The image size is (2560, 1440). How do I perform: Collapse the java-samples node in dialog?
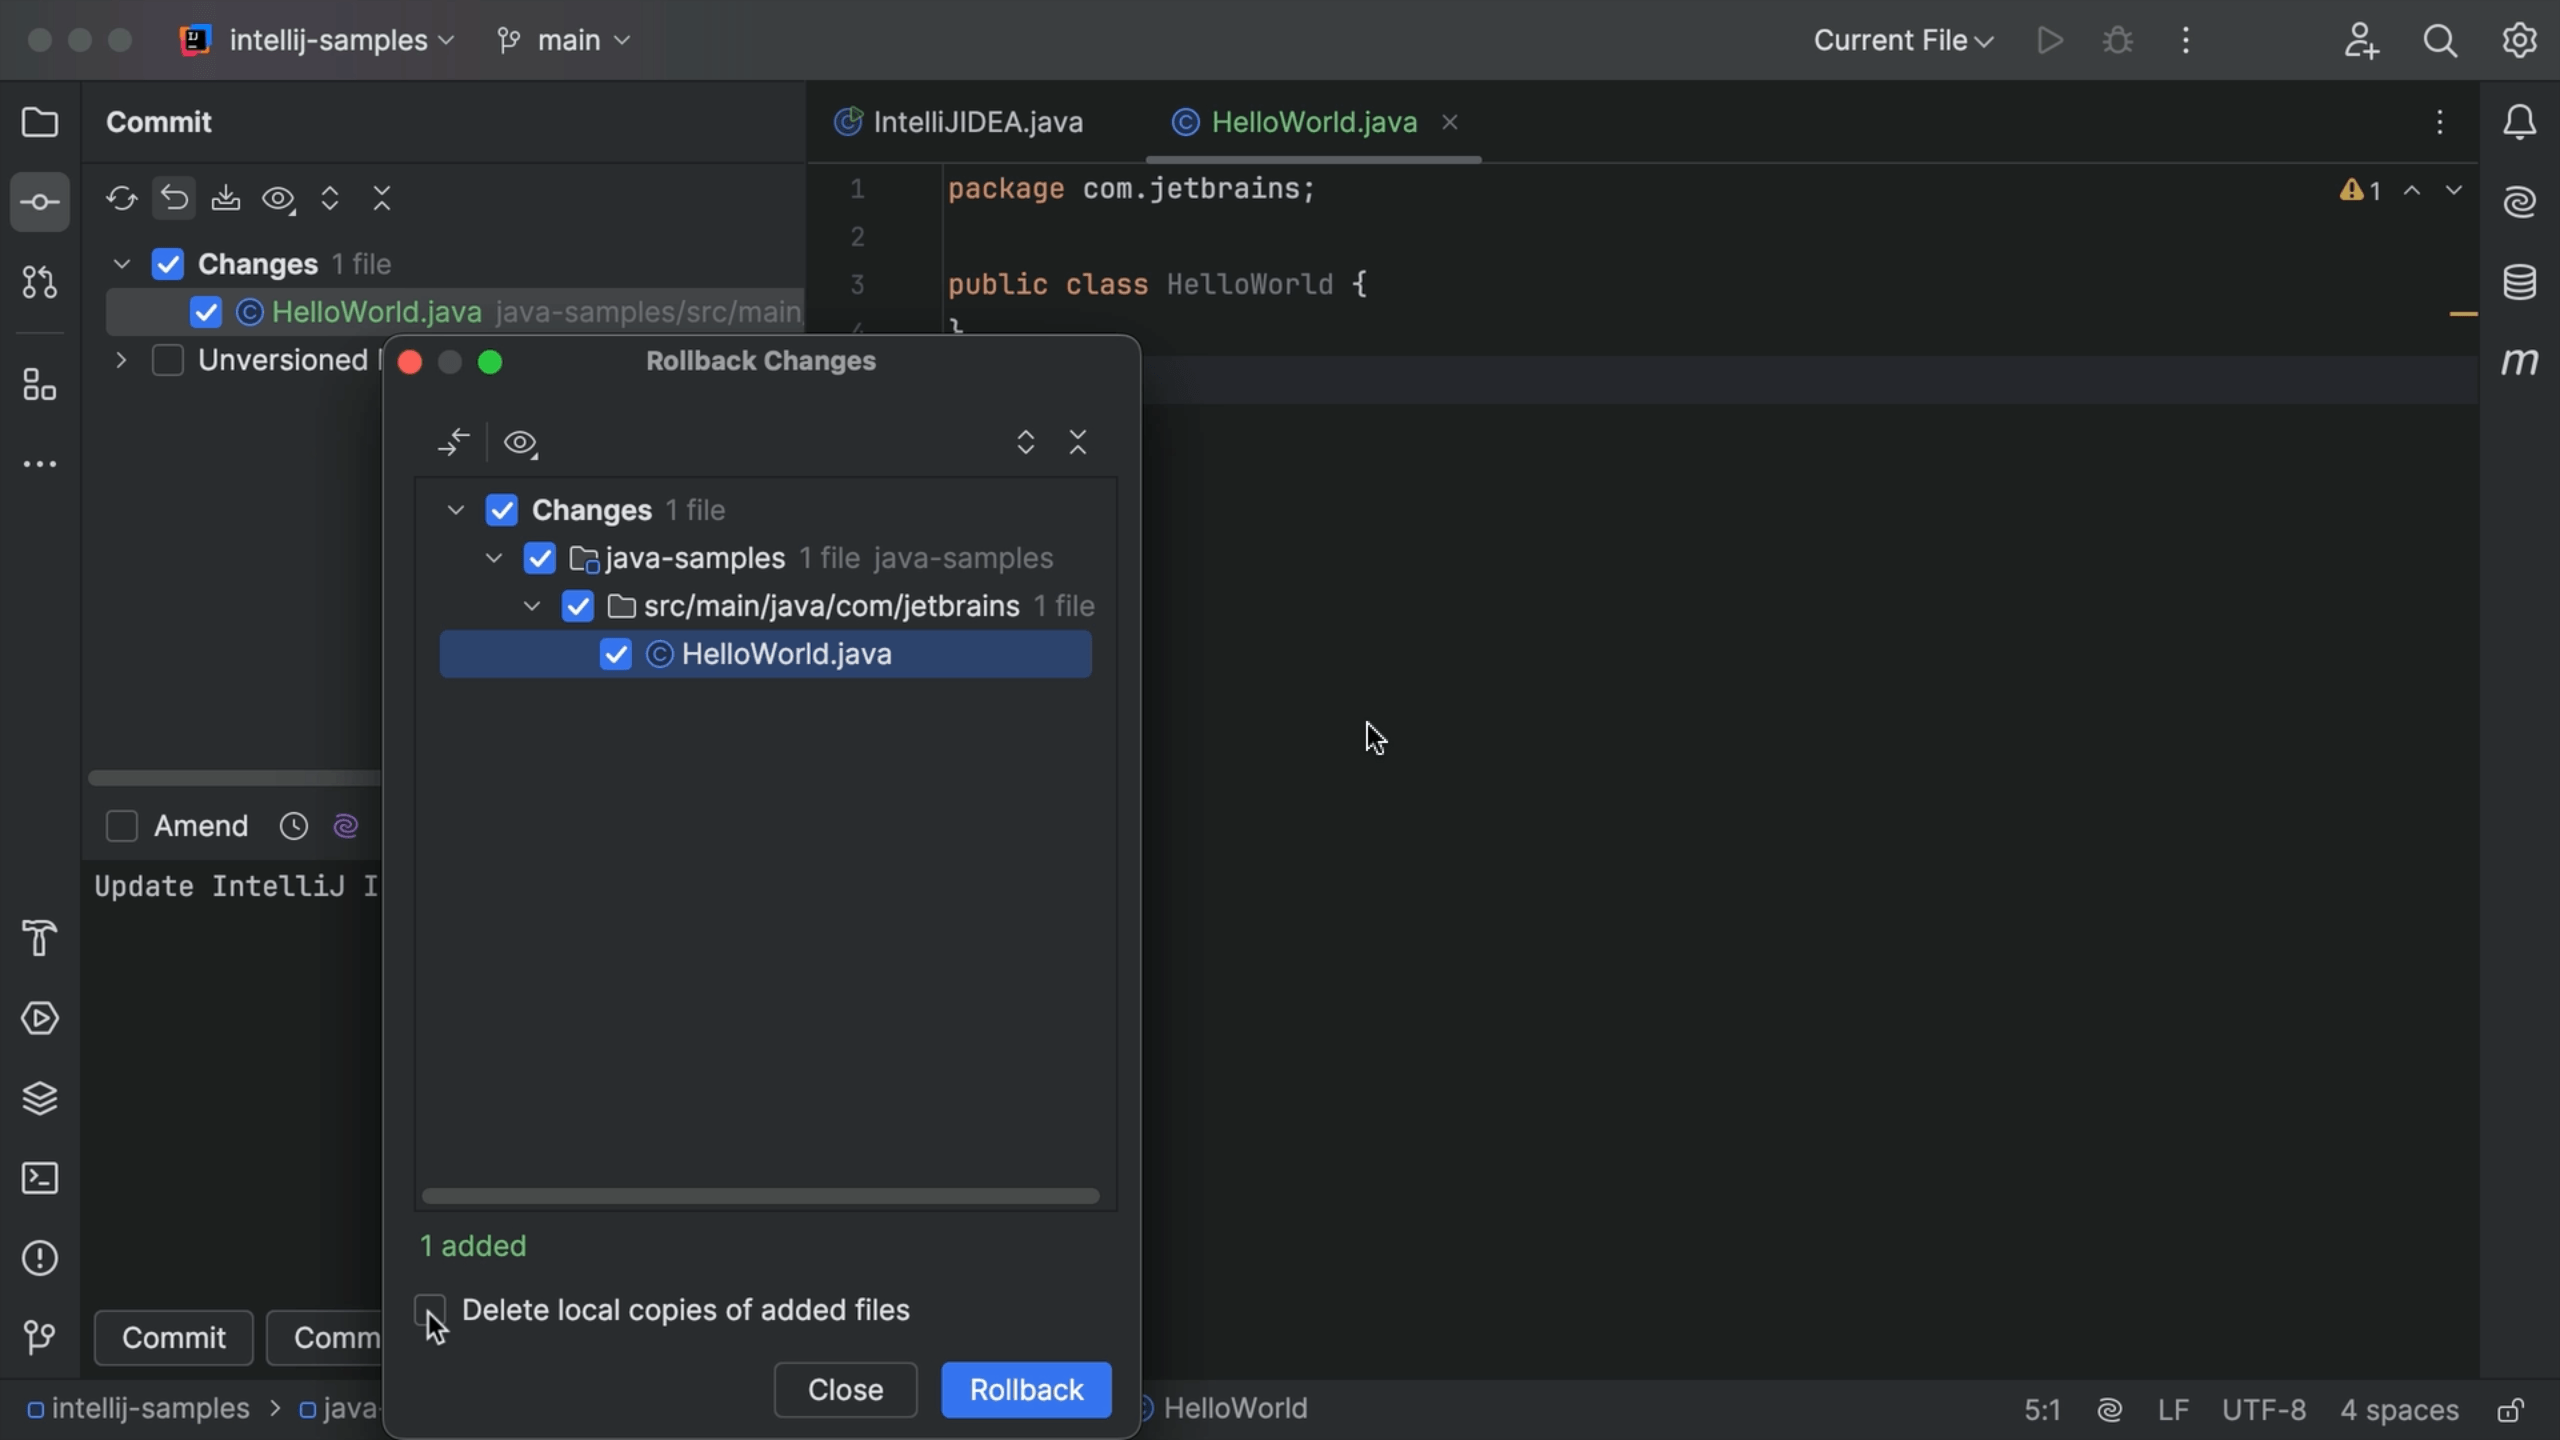point(494,558)
